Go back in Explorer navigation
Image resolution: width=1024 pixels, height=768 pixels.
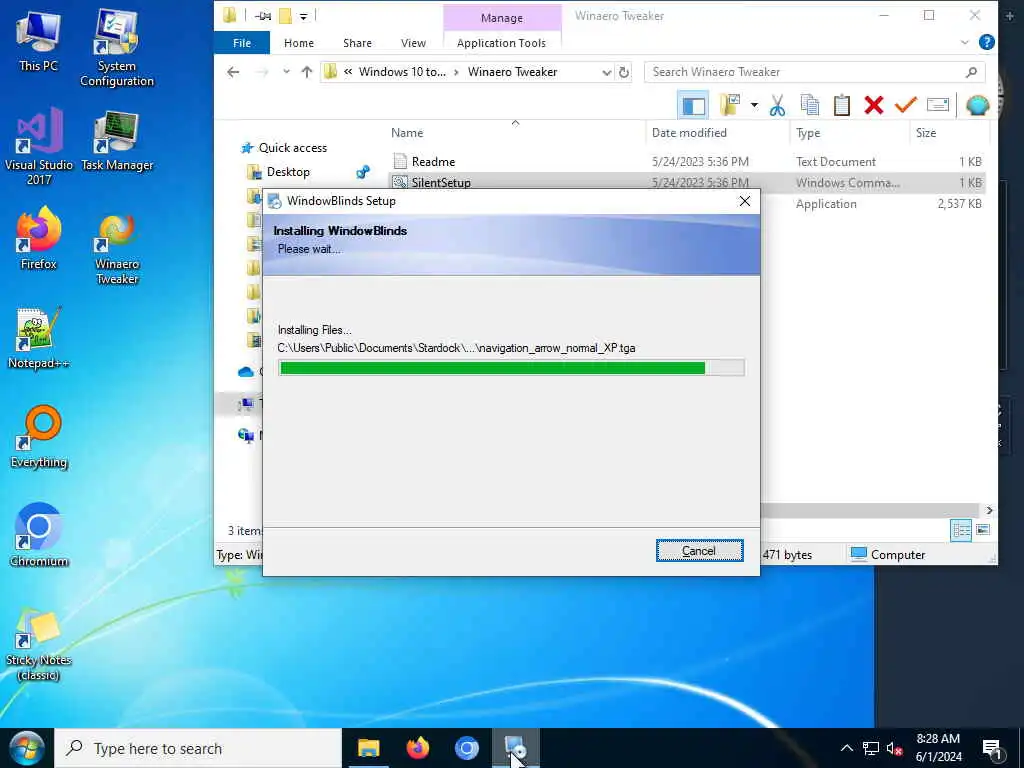233,72
